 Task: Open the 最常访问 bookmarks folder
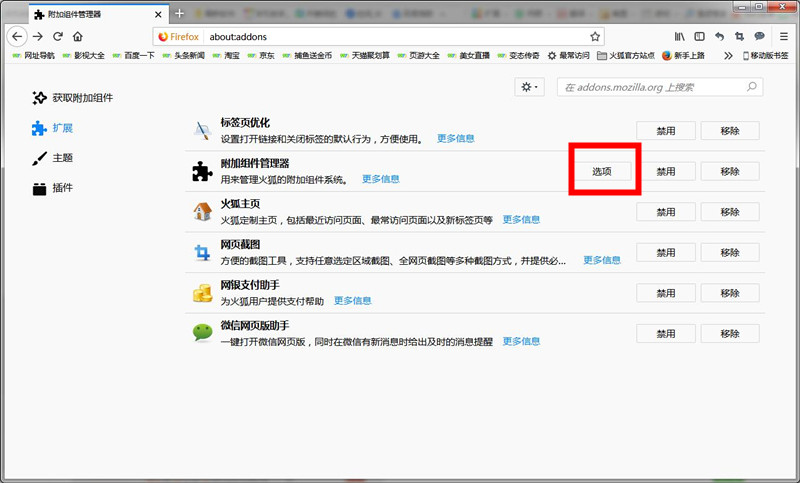pyautogui.click(x=568, y=56)
